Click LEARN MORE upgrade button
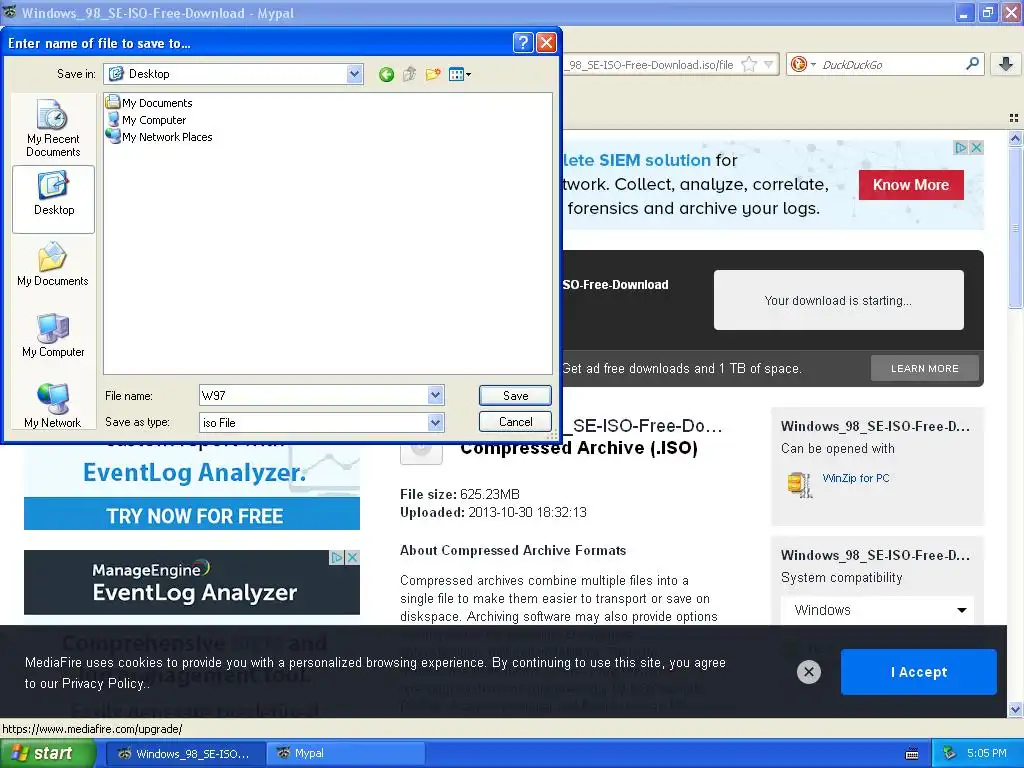 [x=925, y=368]
